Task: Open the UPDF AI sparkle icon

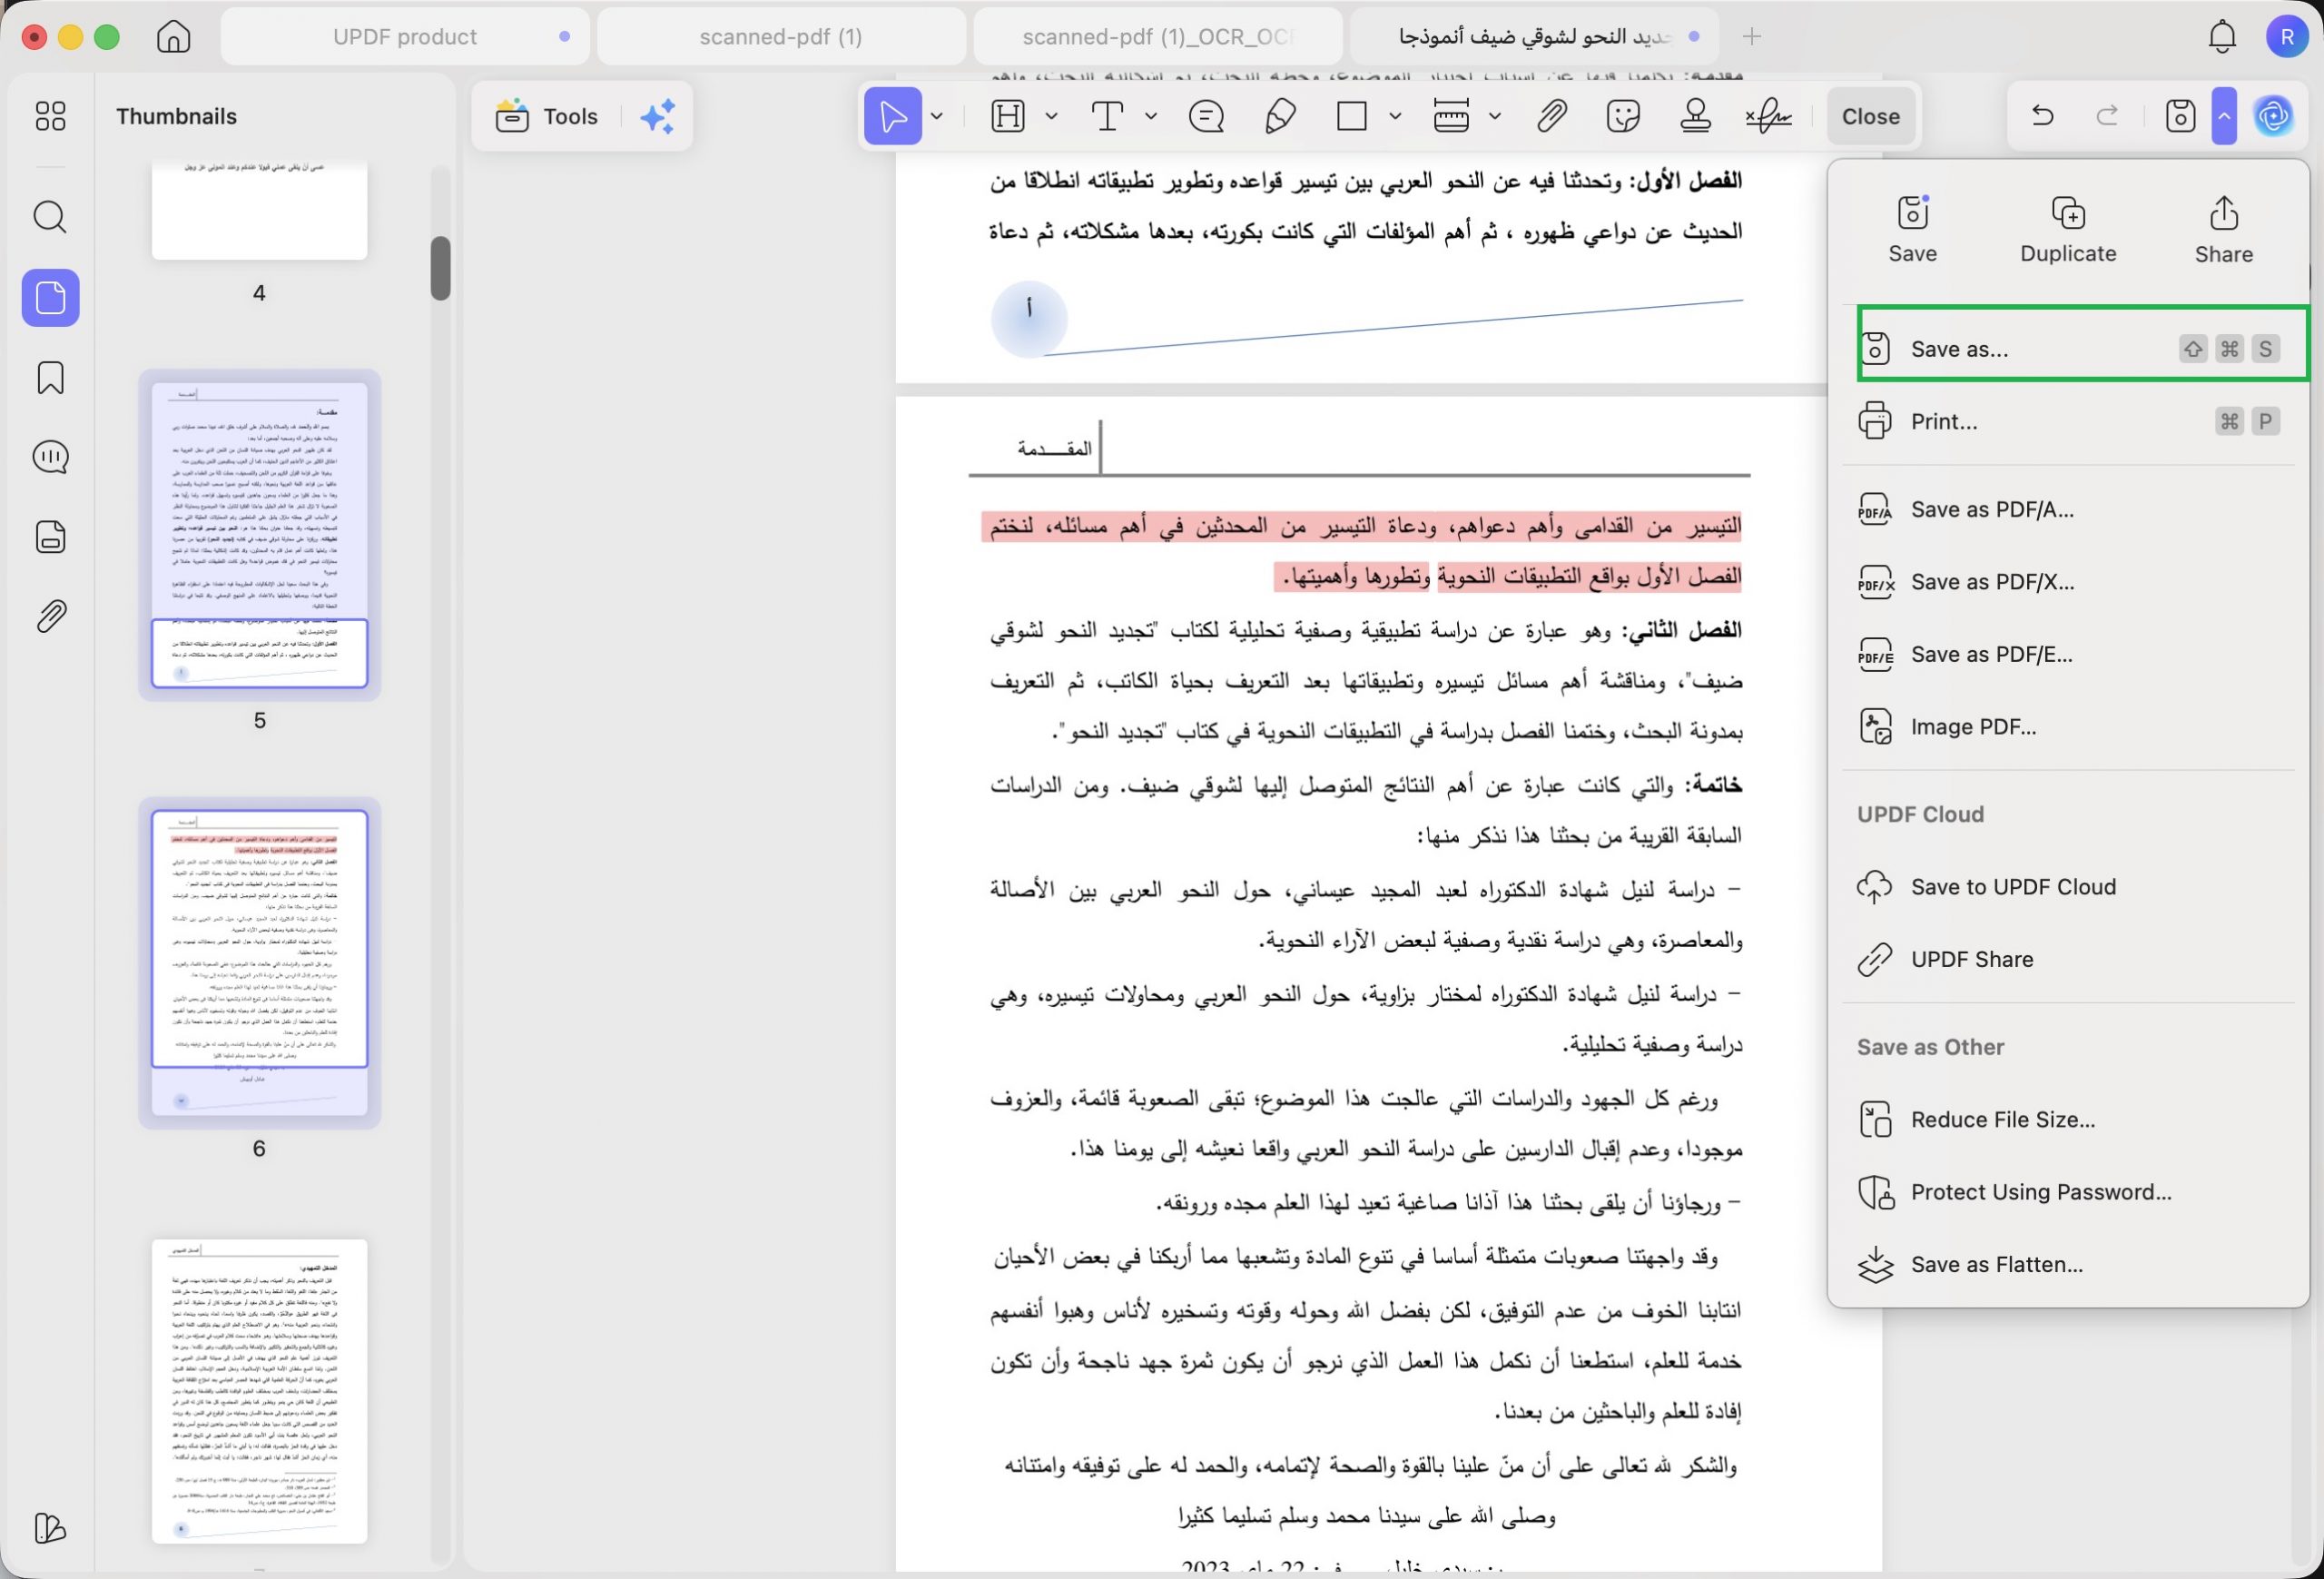Action: pyautogui.click(x=658, y=116)
